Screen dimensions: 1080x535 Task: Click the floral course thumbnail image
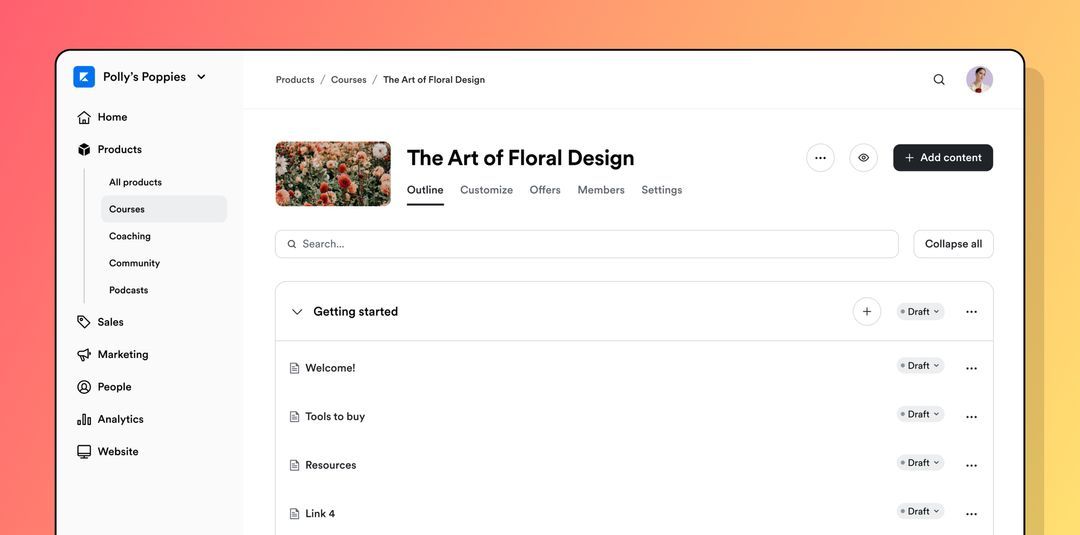tap(333, 174)
